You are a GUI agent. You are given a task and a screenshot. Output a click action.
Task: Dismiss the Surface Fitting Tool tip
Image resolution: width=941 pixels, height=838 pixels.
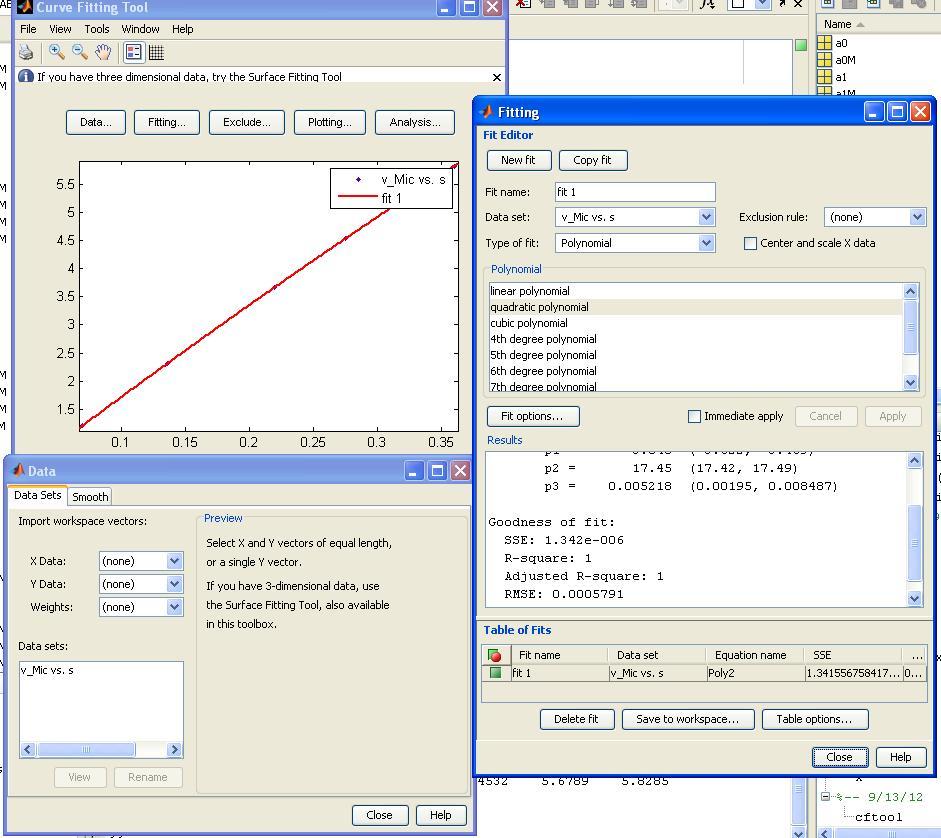pos(496,77)
